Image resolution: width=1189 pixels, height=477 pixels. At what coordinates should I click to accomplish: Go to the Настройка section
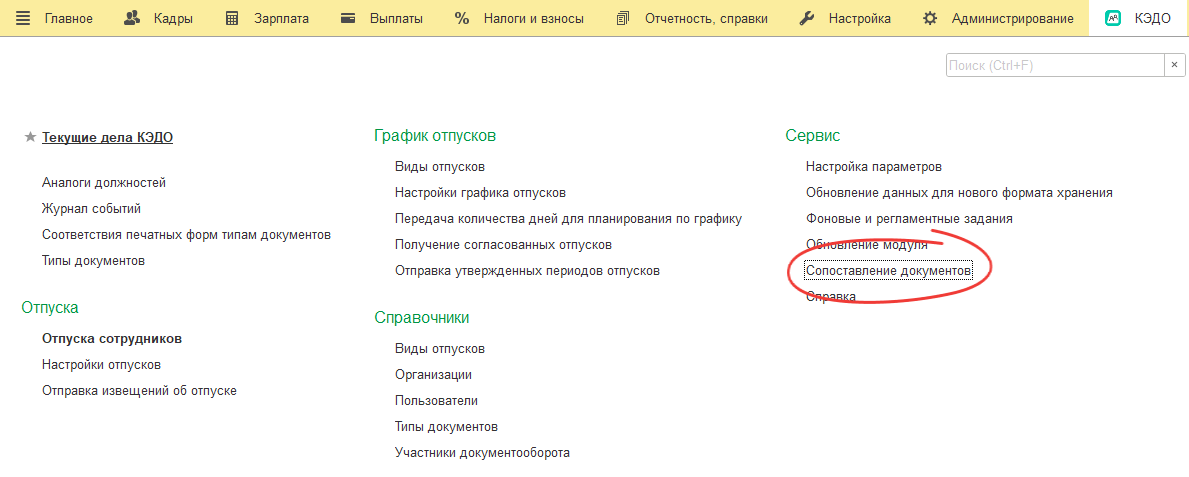pyautogui.click(x=860, y=18)
